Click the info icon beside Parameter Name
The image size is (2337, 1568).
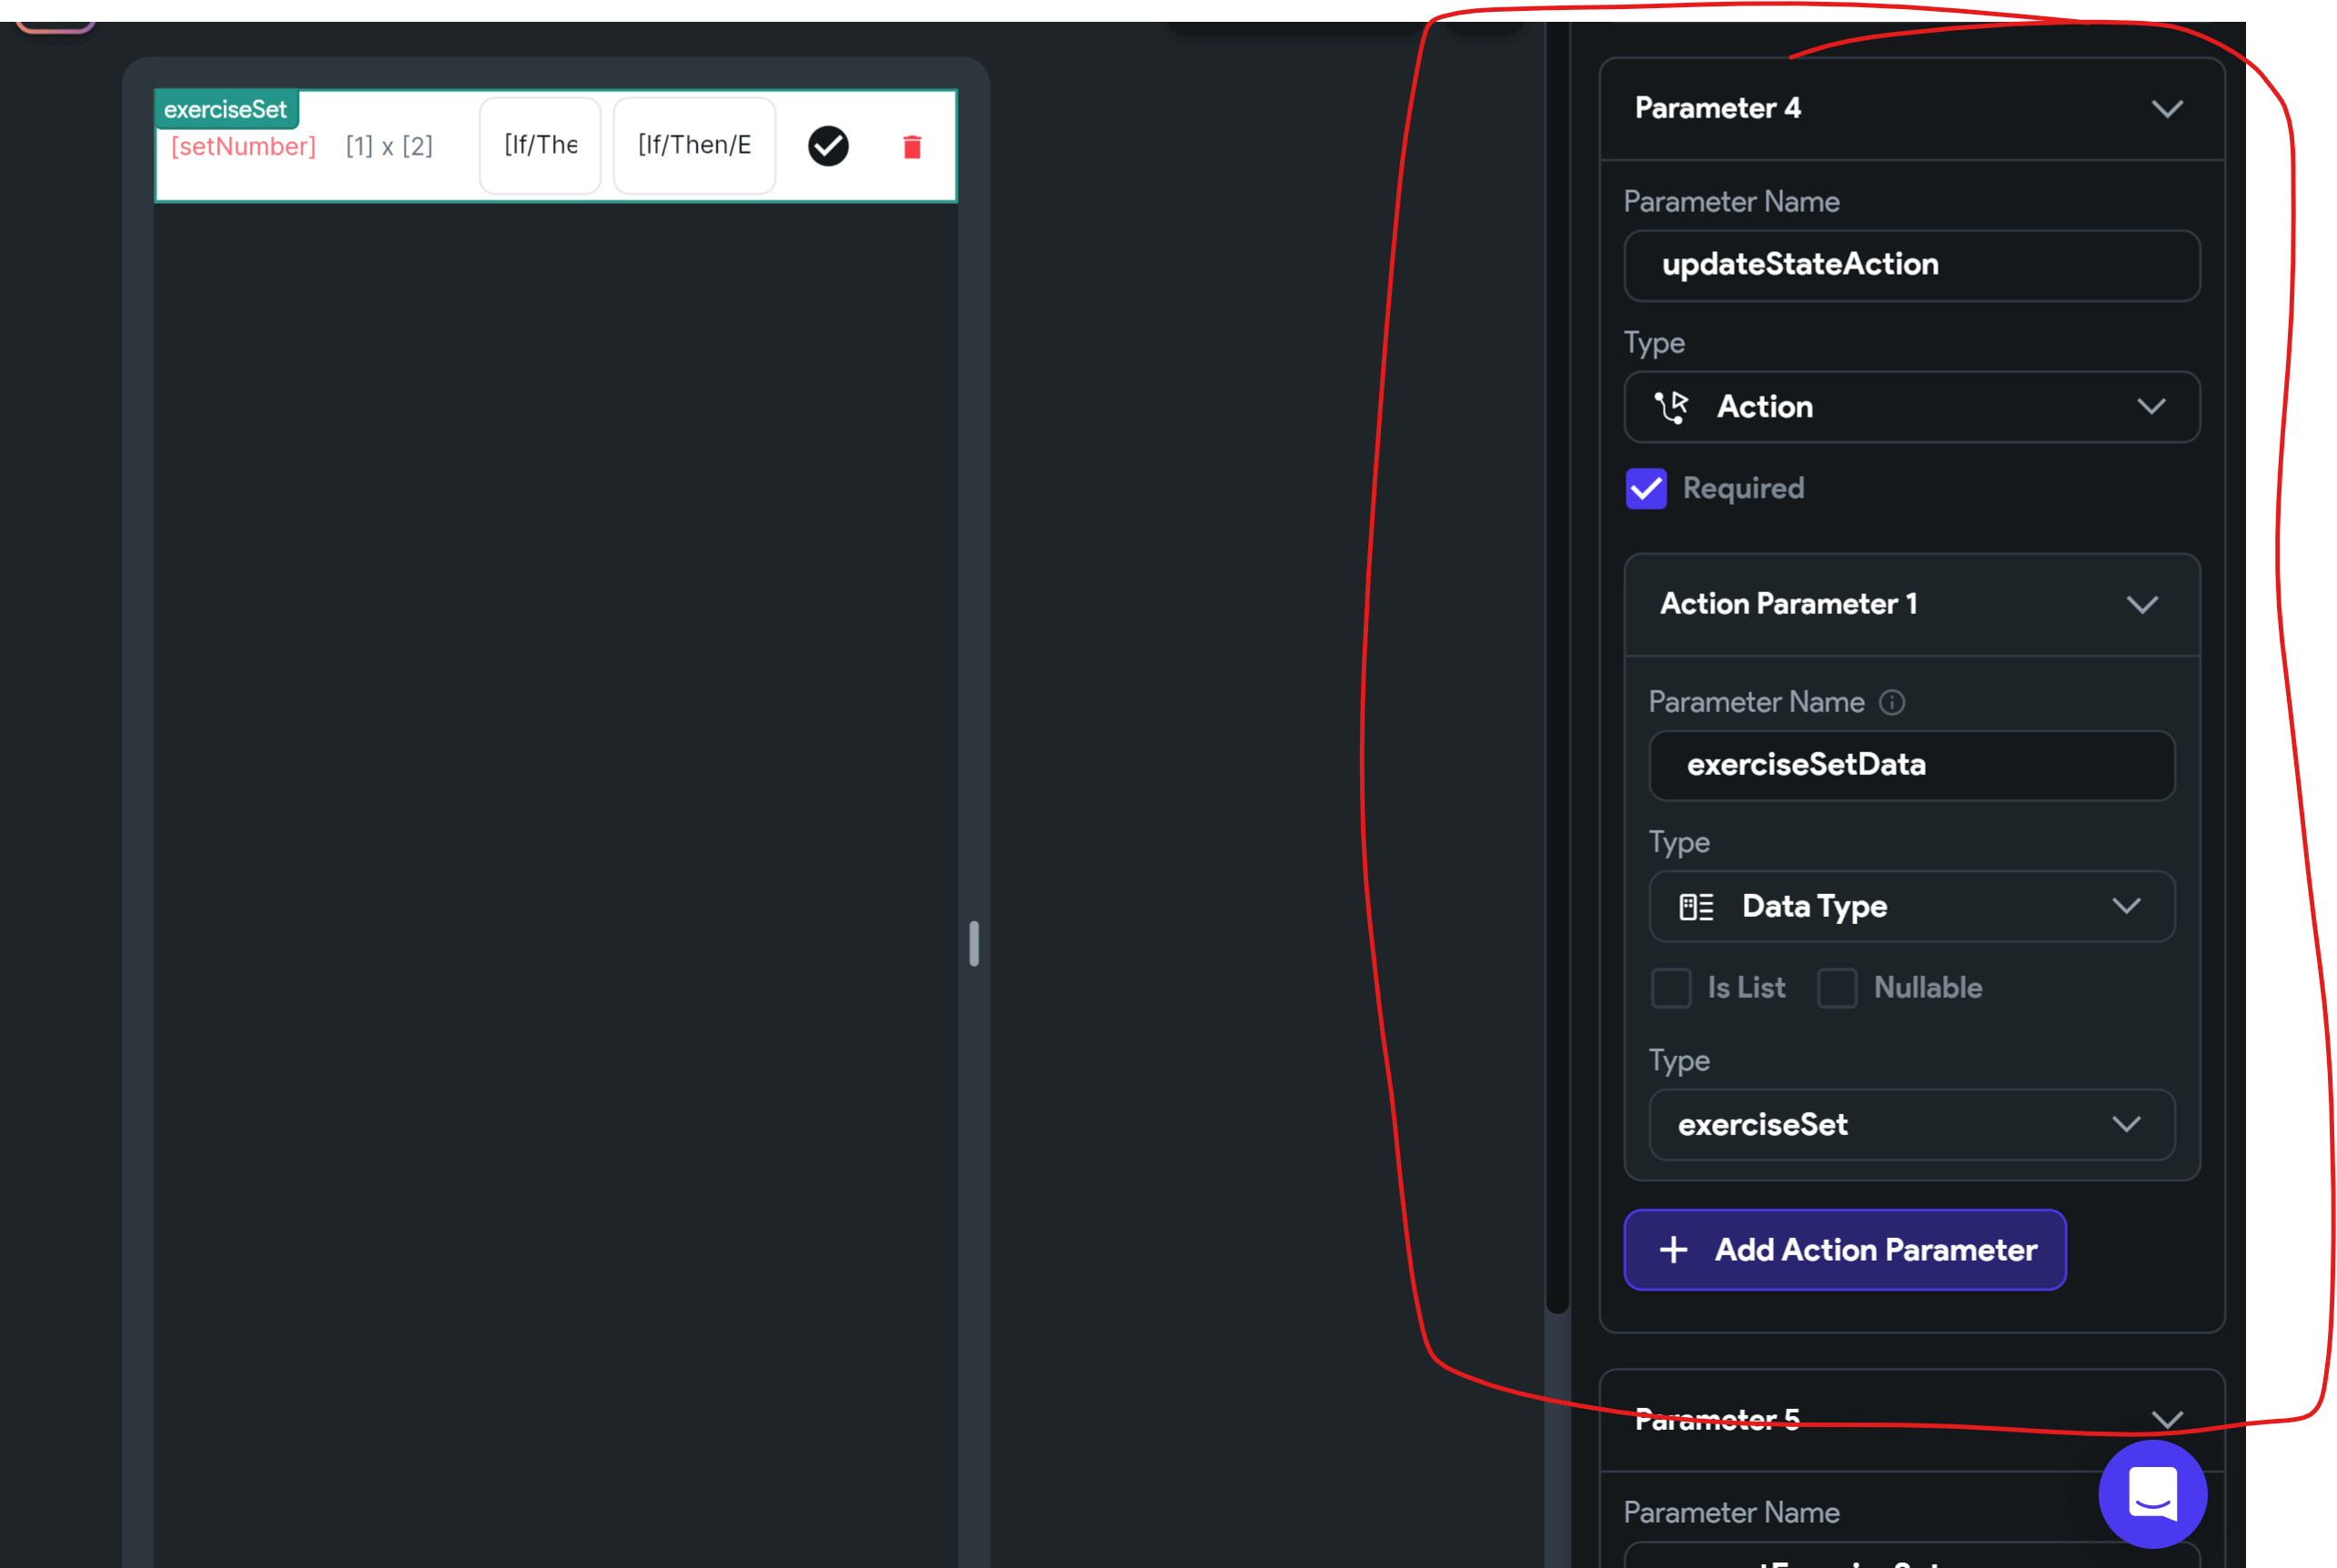[1891, 702]
